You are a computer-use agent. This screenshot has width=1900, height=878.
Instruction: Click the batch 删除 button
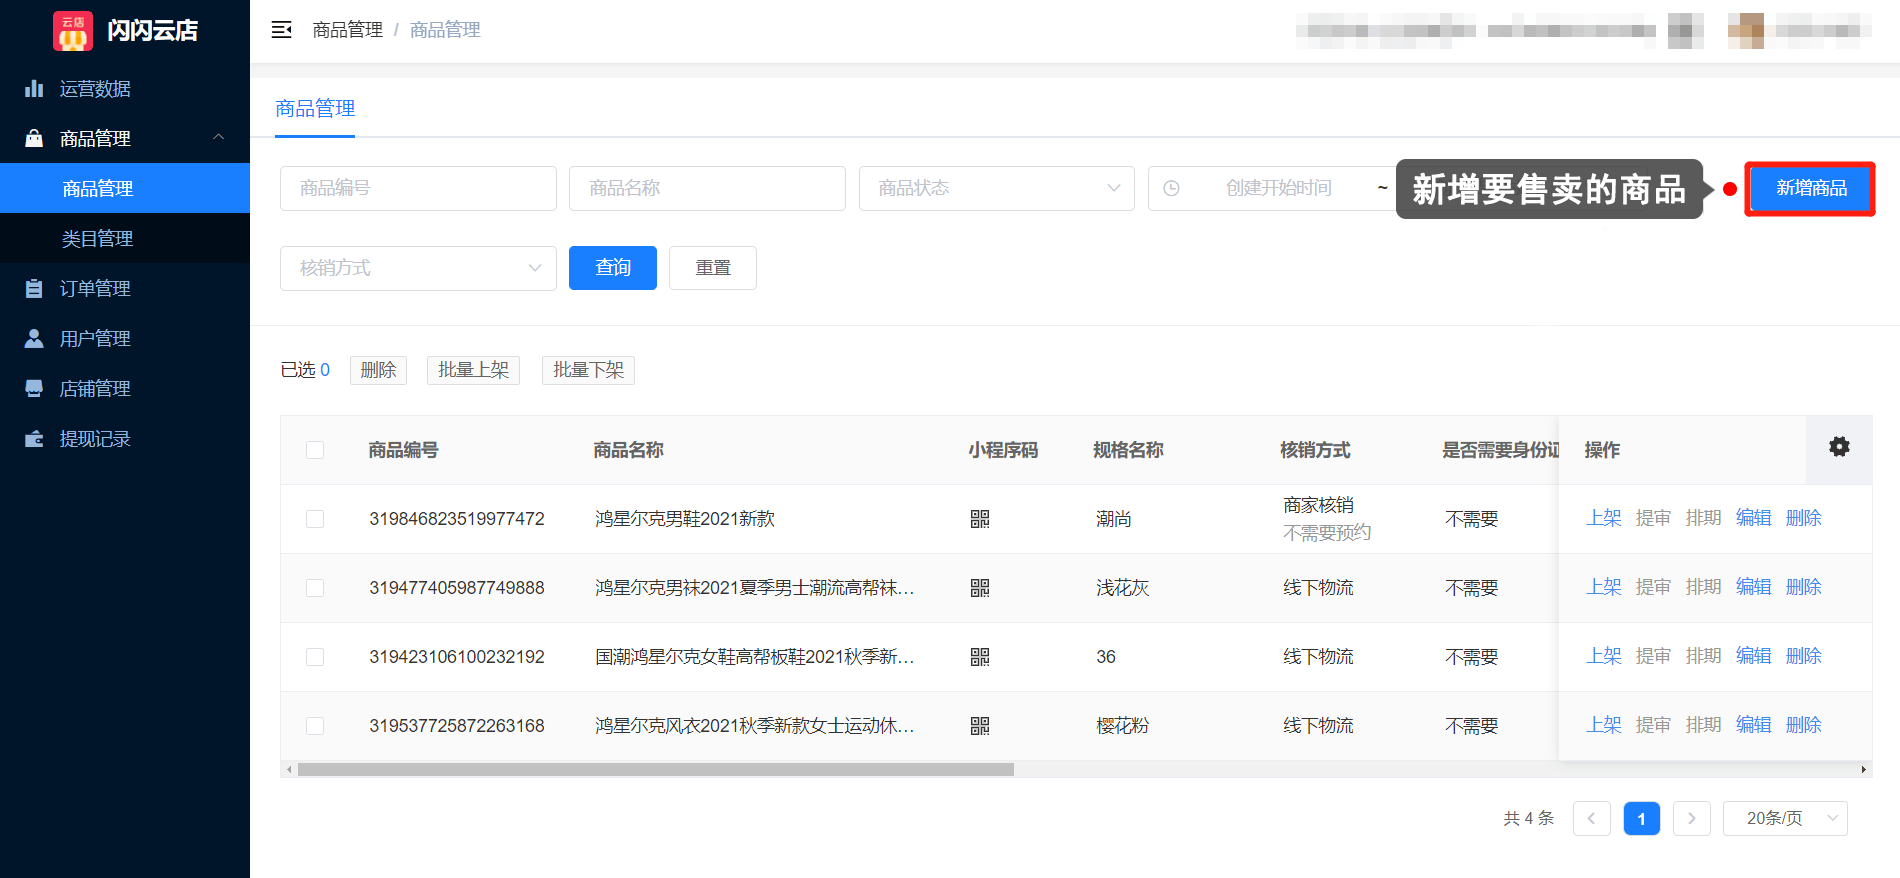click(378, 370)
